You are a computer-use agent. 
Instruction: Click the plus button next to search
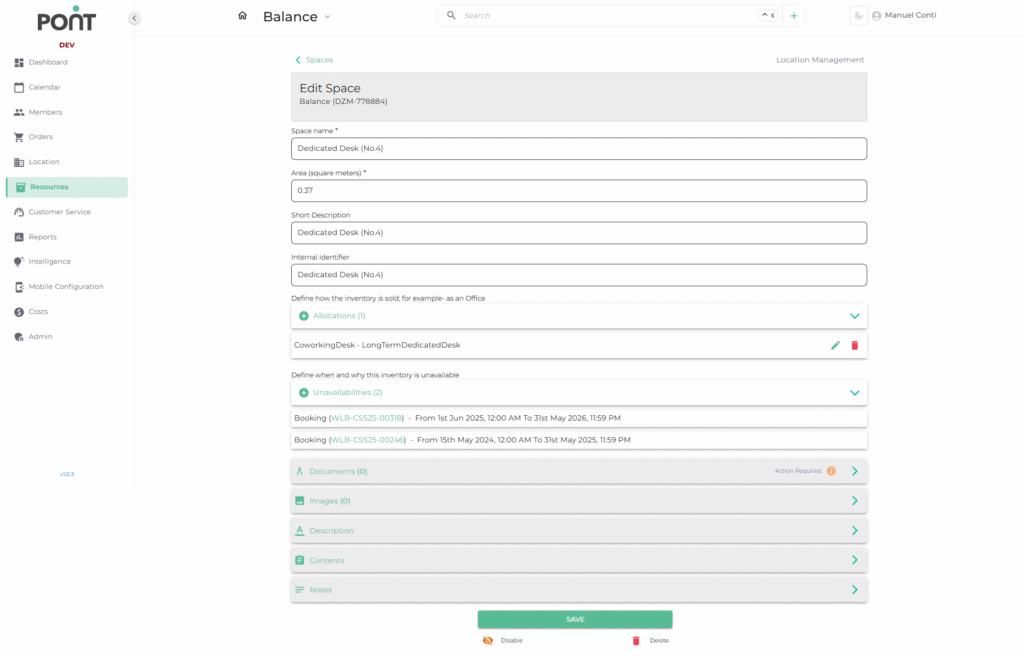coord(793,16)
